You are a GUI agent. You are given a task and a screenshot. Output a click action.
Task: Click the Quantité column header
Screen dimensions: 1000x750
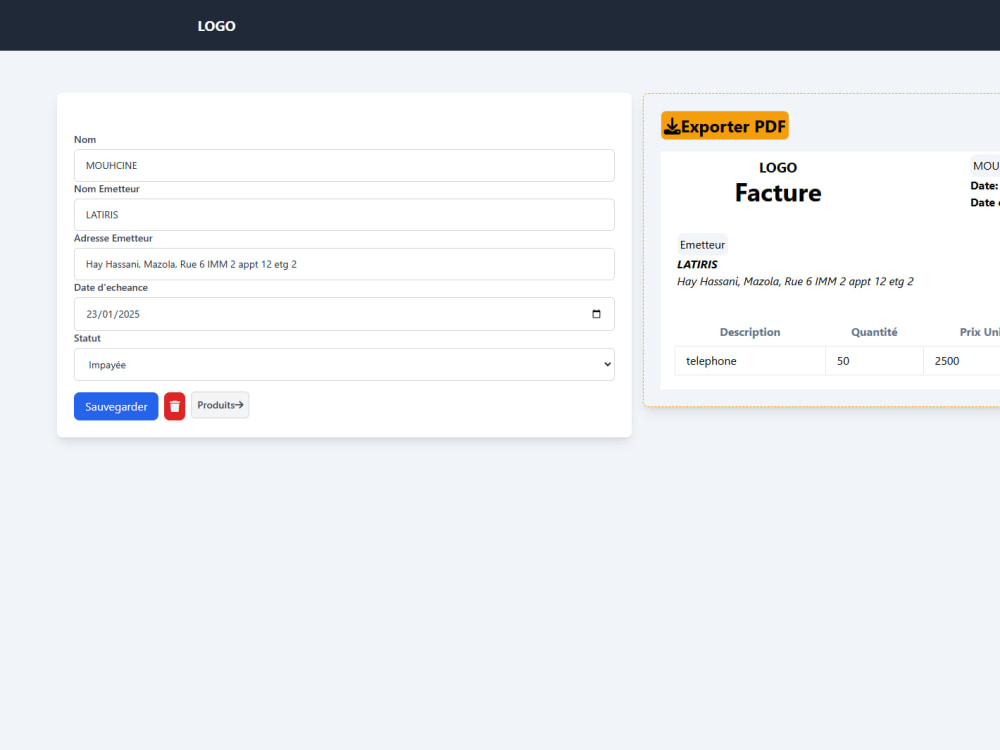pyautogui.click(x=874, y=332)
